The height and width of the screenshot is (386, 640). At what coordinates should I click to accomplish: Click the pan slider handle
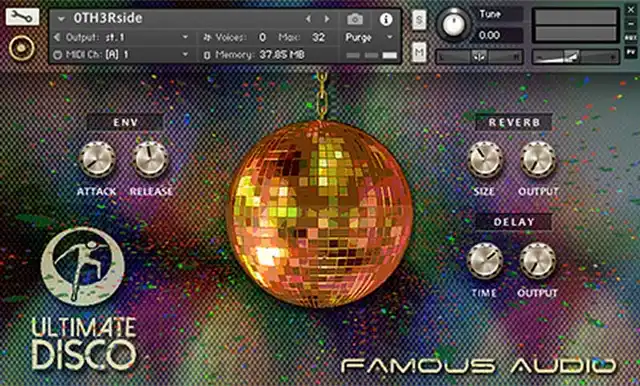(x=479, y=57)
